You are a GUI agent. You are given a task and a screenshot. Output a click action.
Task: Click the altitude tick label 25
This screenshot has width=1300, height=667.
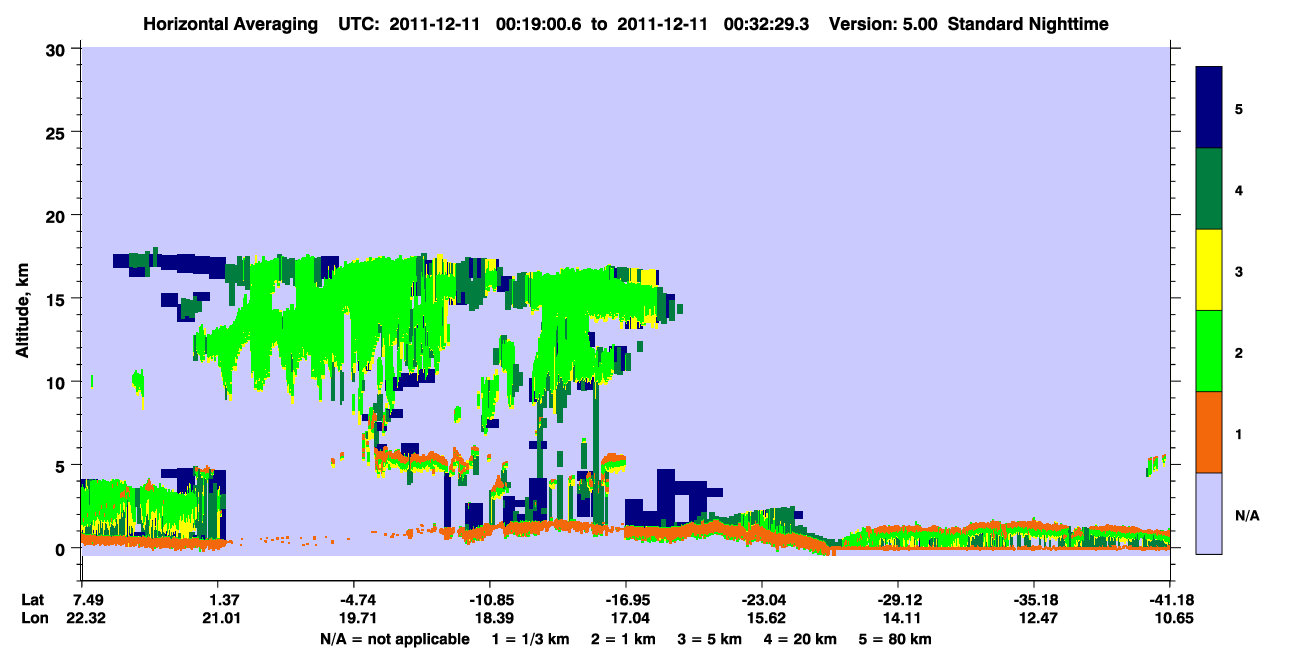click(58, 132)
